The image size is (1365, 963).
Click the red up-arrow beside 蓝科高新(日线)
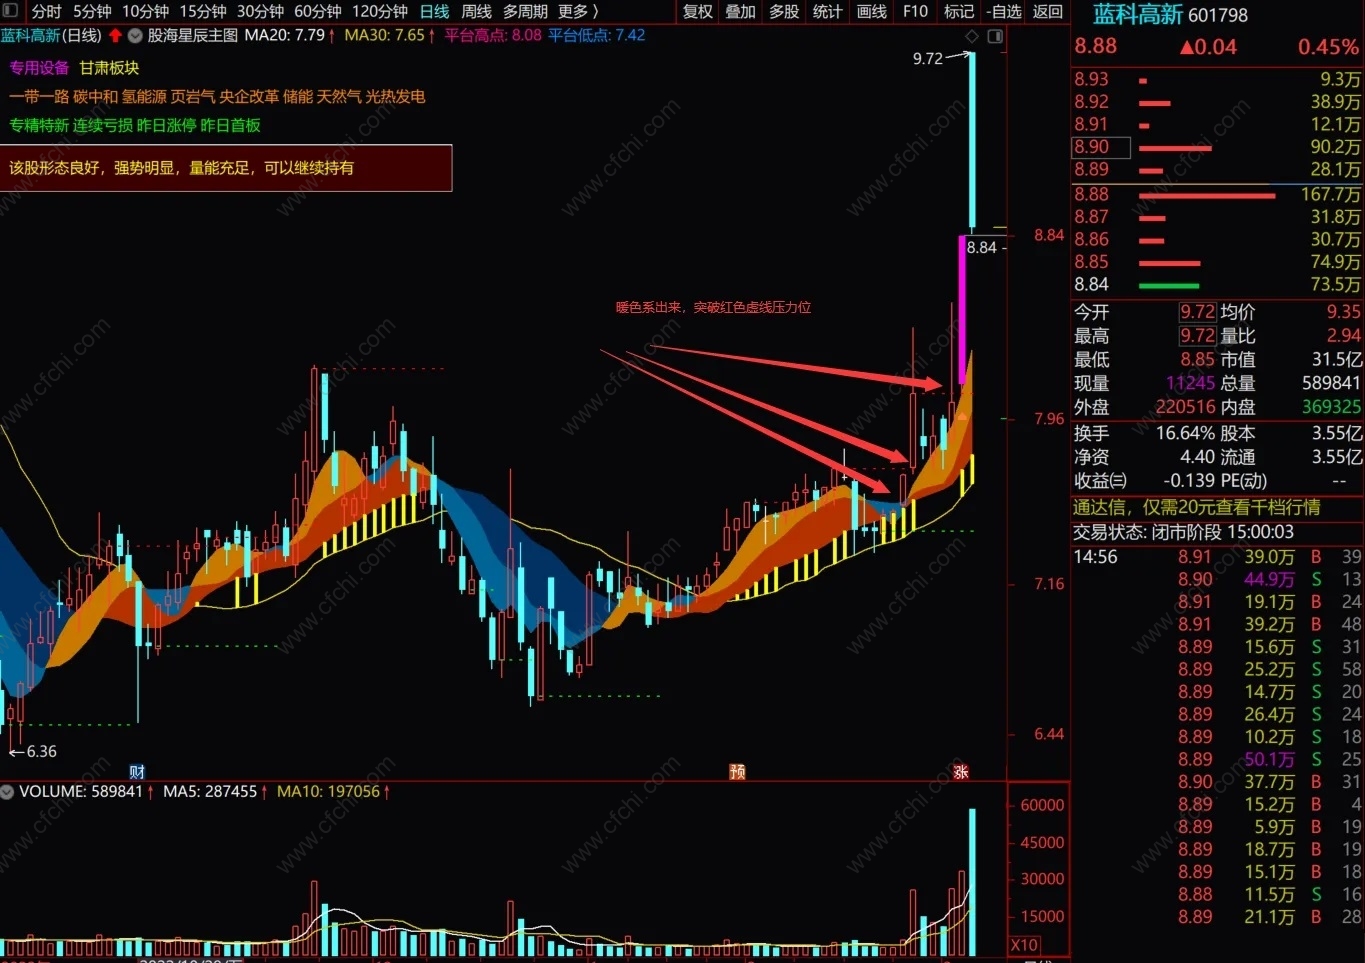tap(115, 36)
